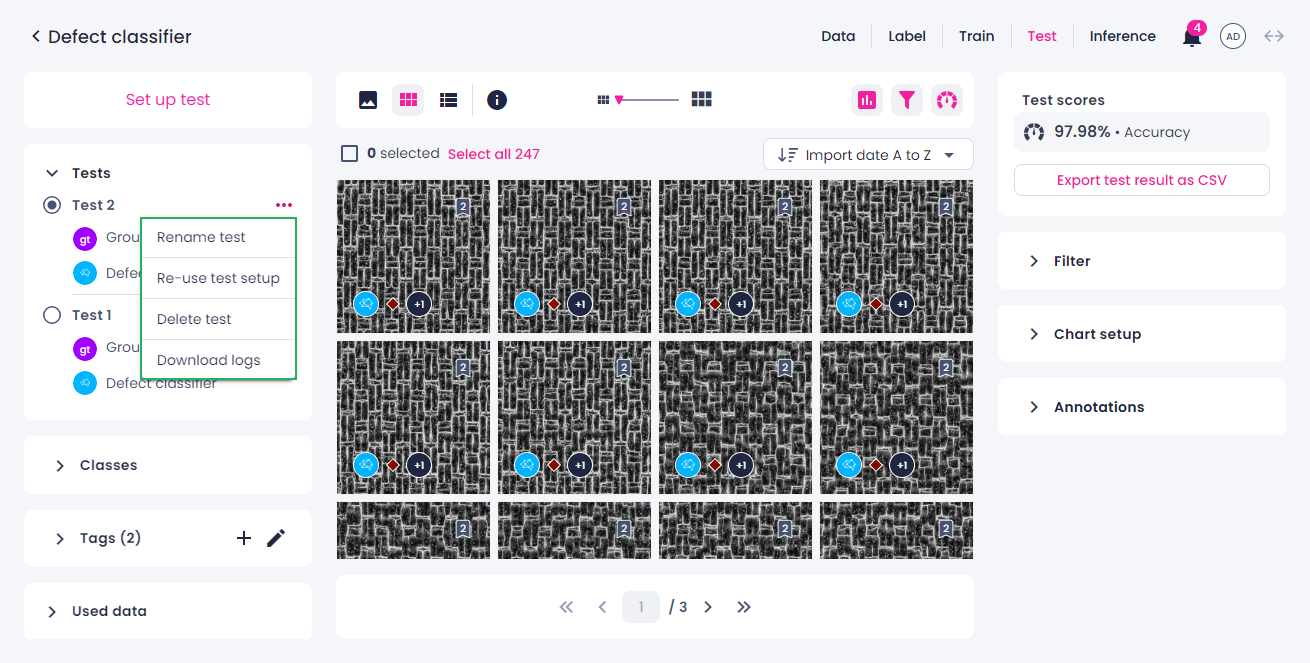Click the +1 badge on first thumbnail
1310x663 pixels.
(419, 303)
